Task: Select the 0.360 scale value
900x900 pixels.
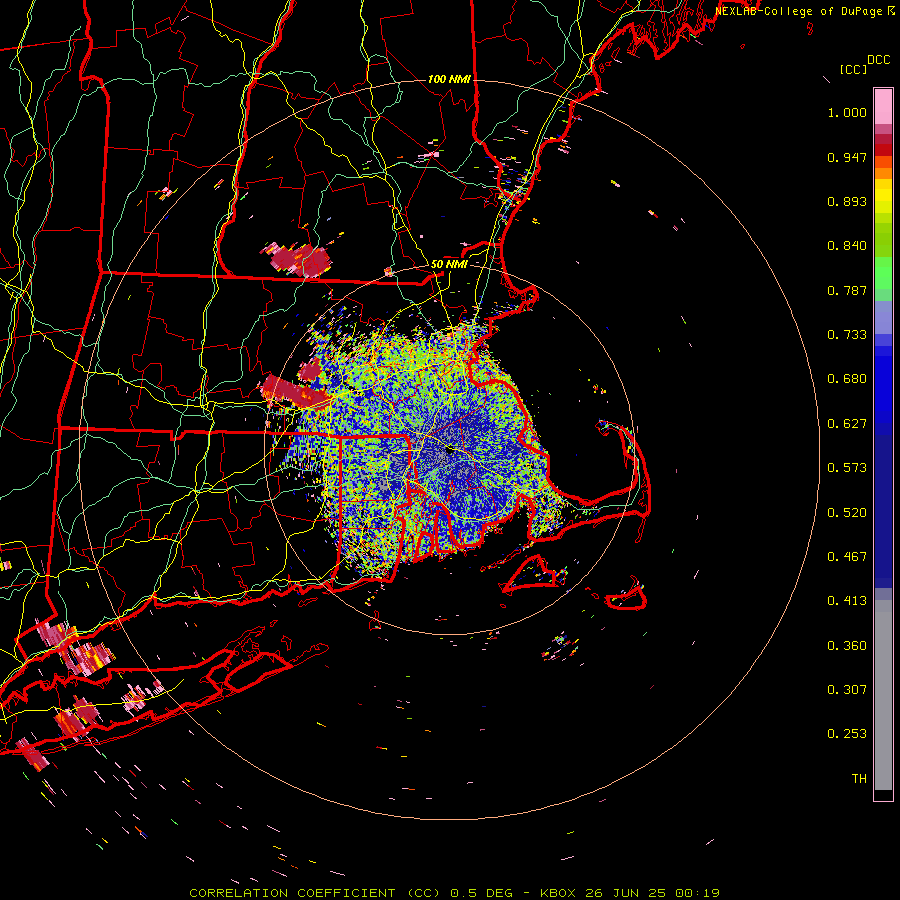Action: [x=847, y=646]
